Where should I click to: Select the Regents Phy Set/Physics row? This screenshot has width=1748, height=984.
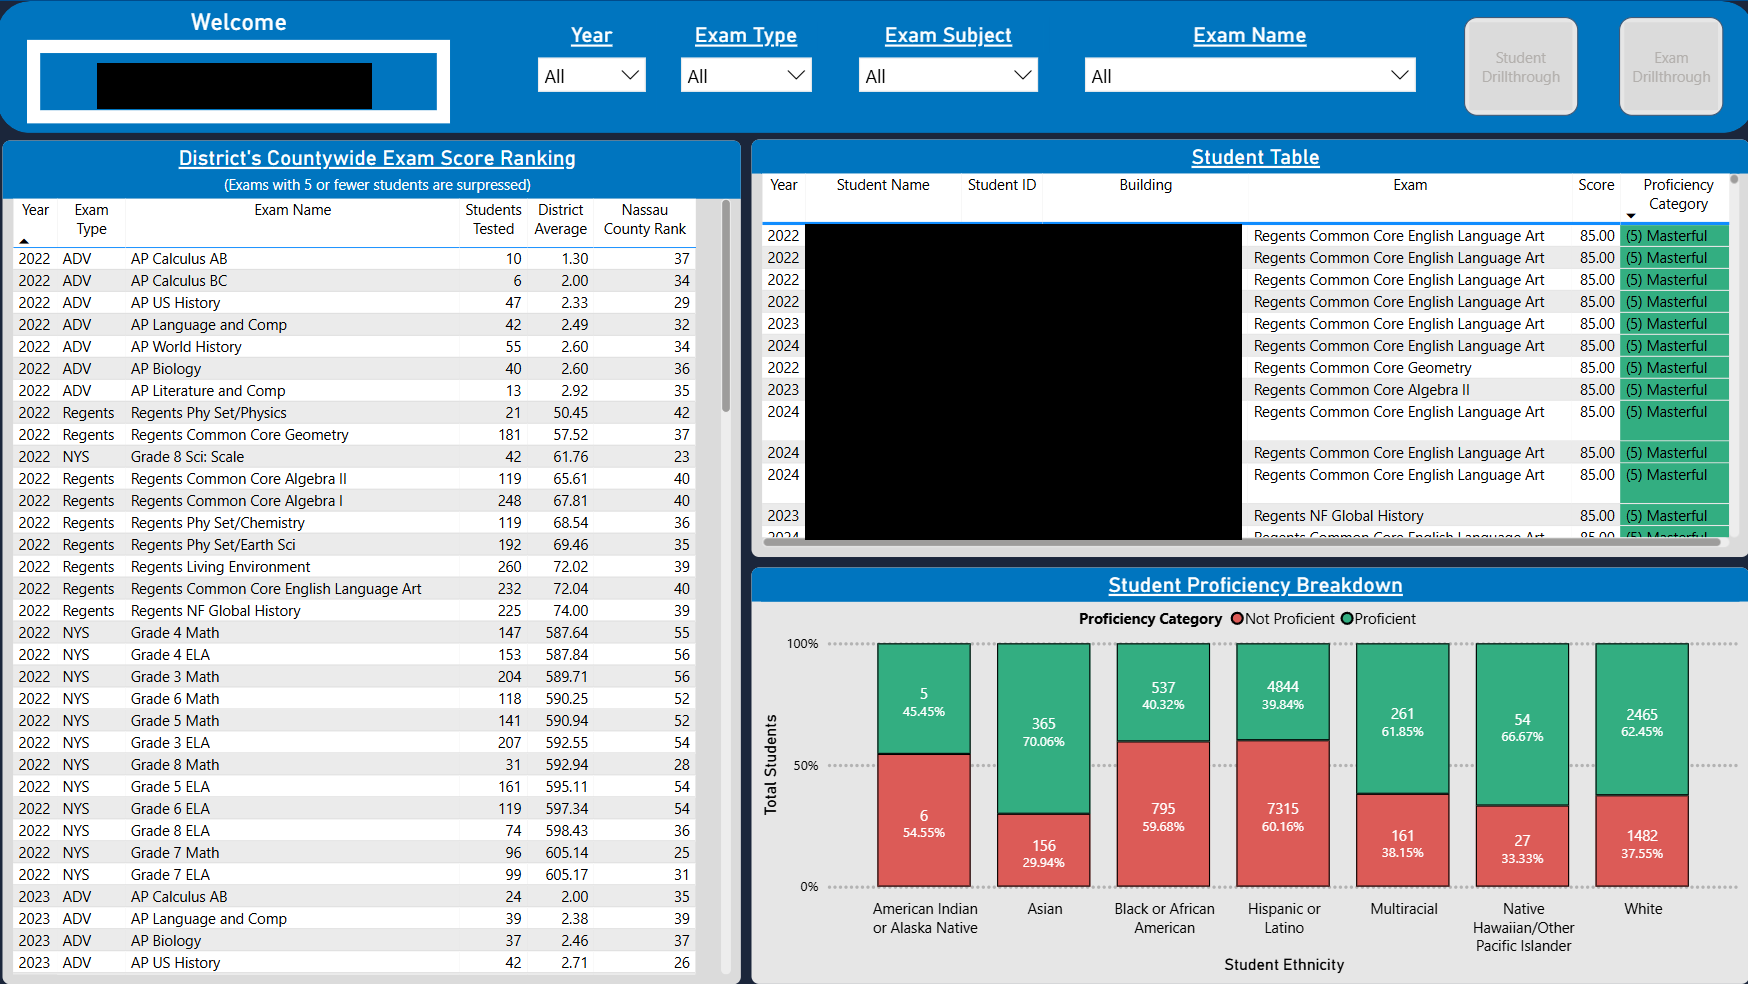[355, 413]
